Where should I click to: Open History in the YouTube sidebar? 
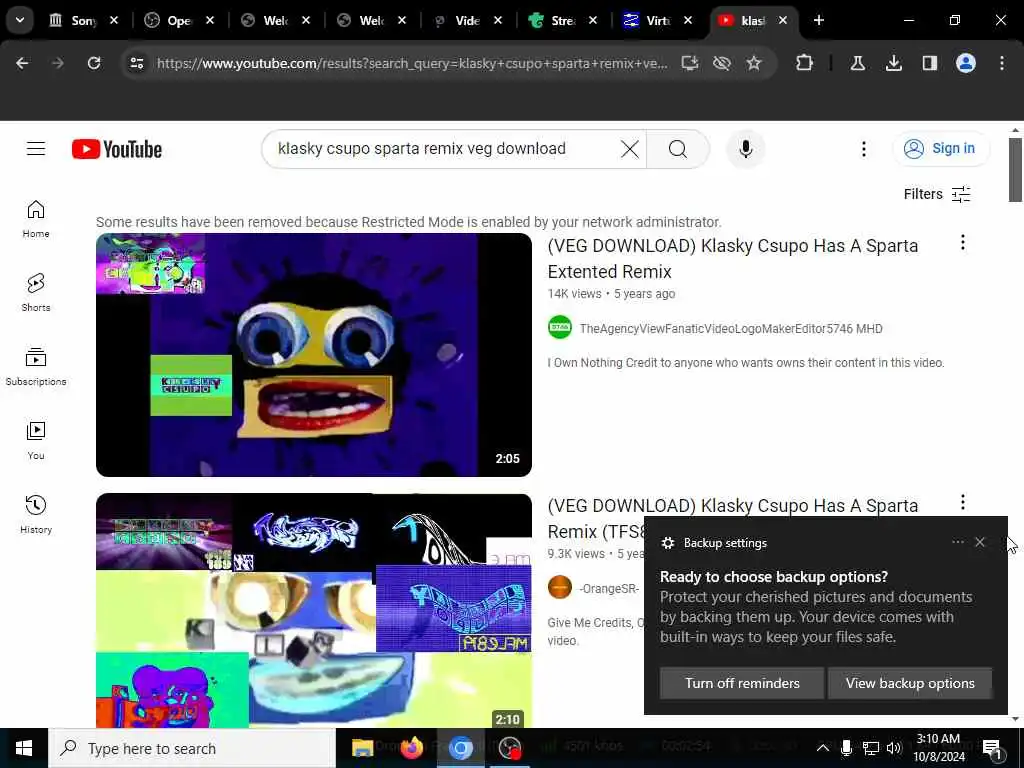tap(36, 515)
